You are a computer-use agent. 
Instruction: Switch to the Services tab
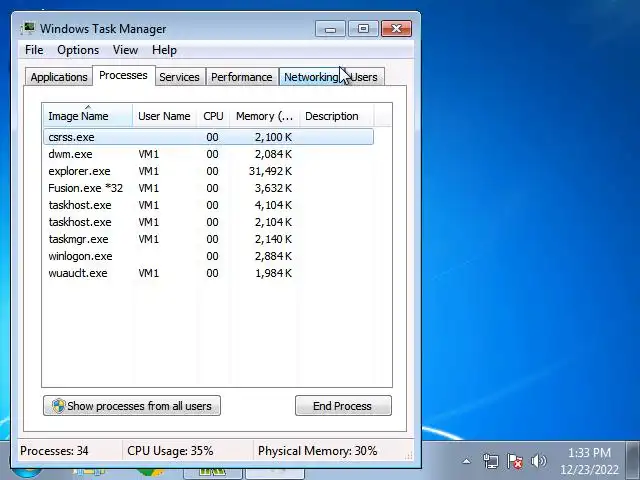click(x=179, y=77)
